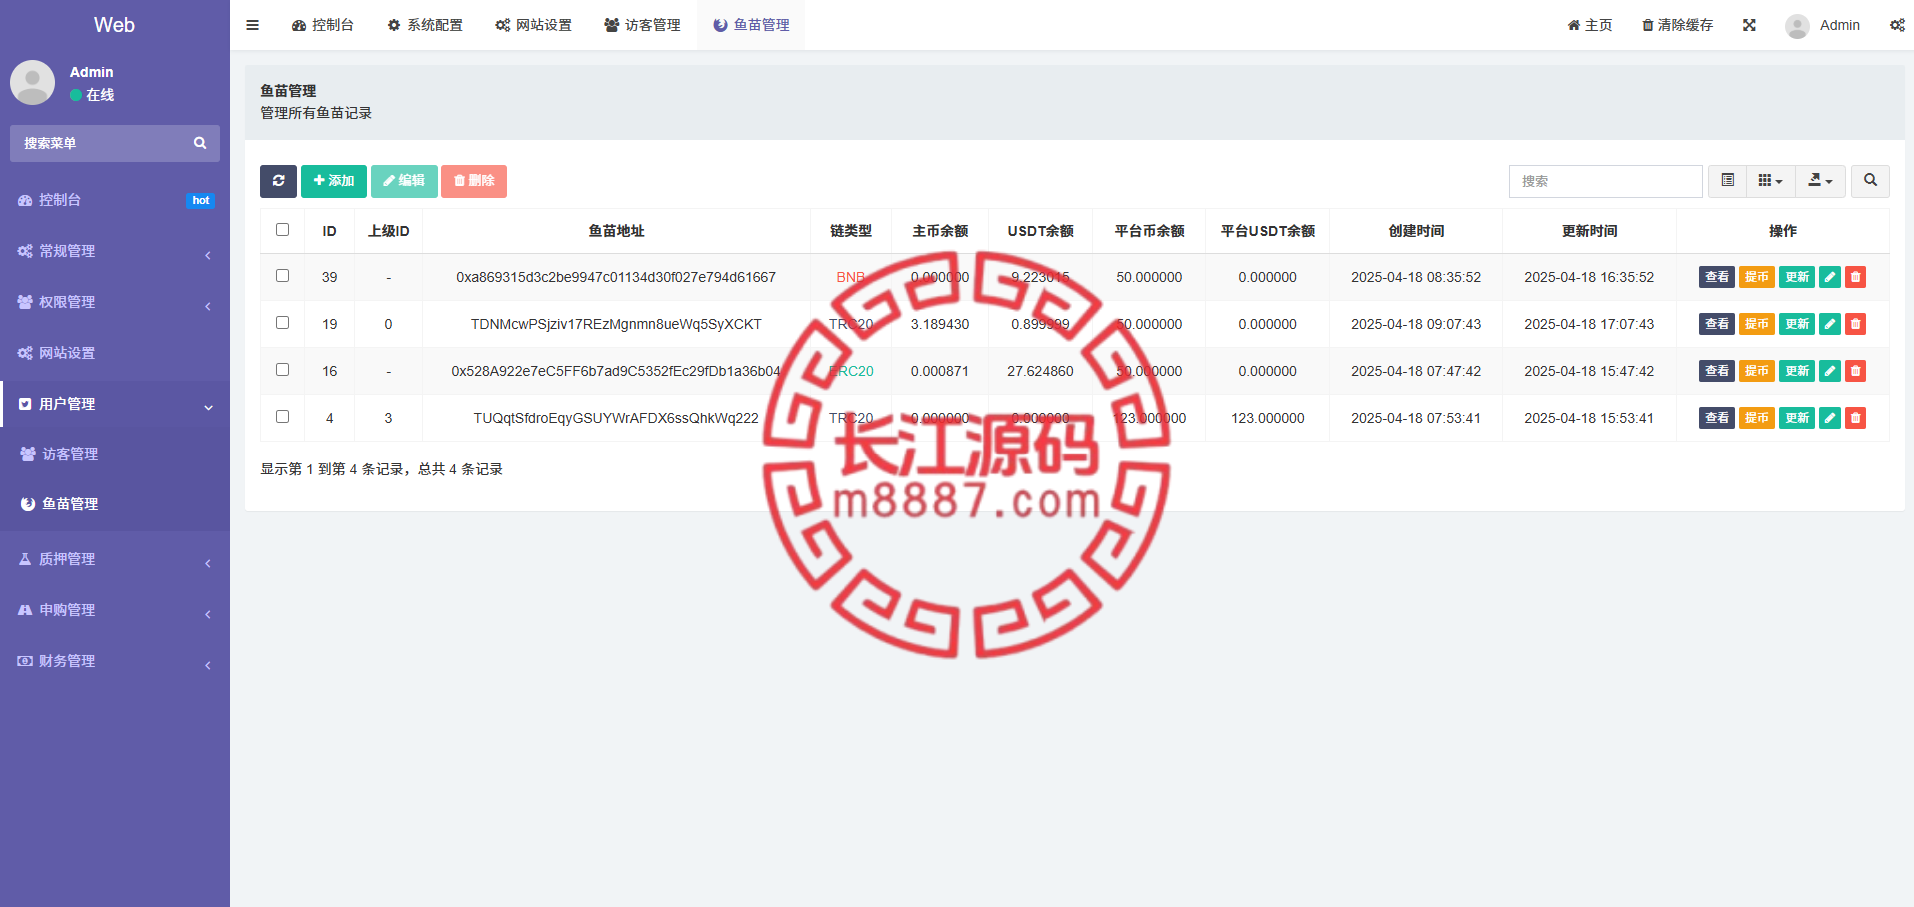Click the Admin avatar in top bar
The image size is (1914, 907).
click(x=1797, y=26)
